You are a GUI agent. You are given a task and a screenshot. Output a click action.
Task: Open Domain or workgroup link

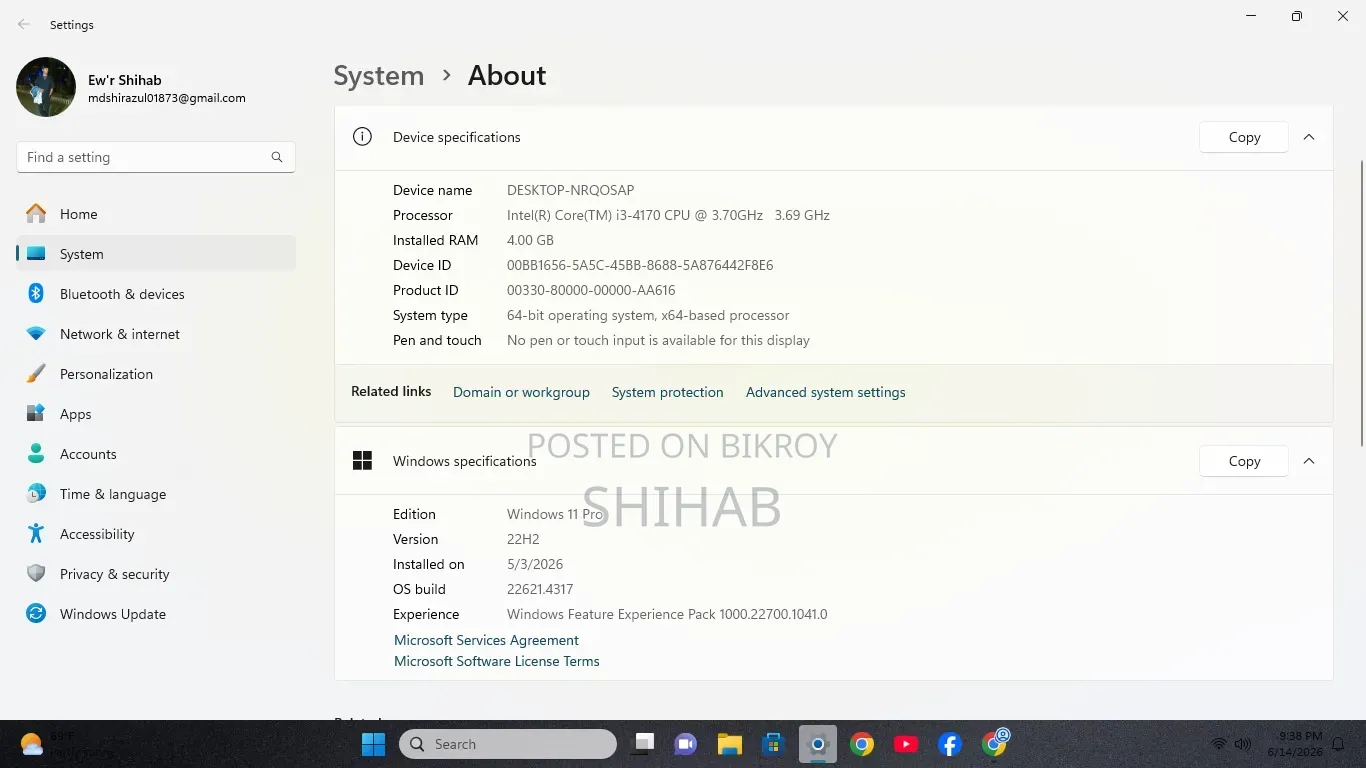click(521, 392)
